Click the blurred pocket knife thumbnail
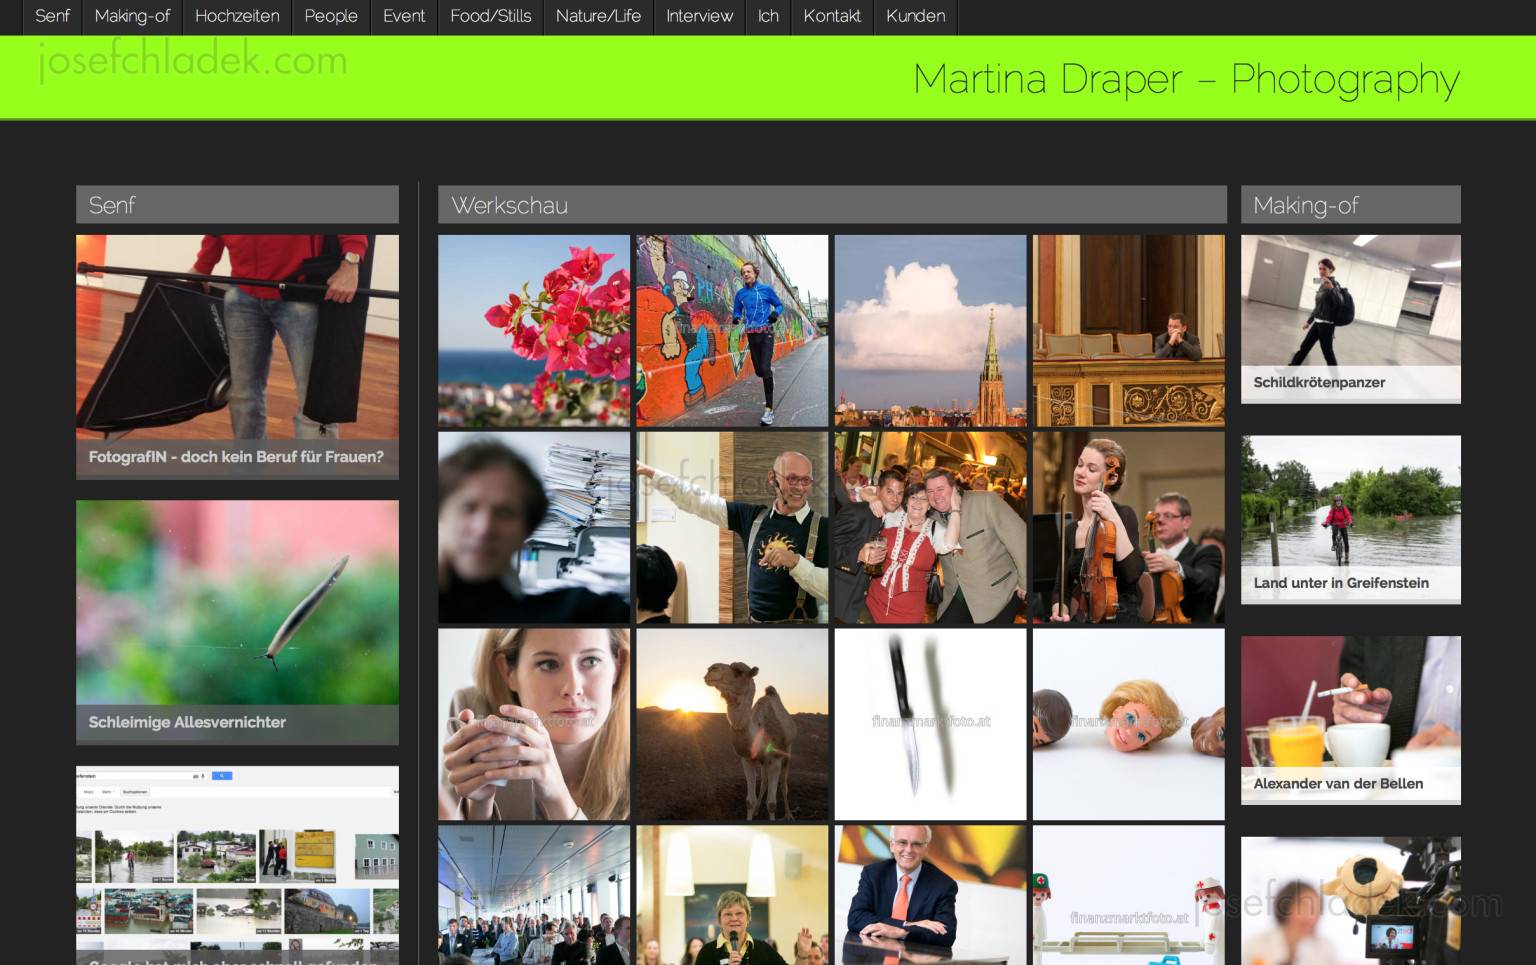1536x965 pixels. [x=930, y=724]
